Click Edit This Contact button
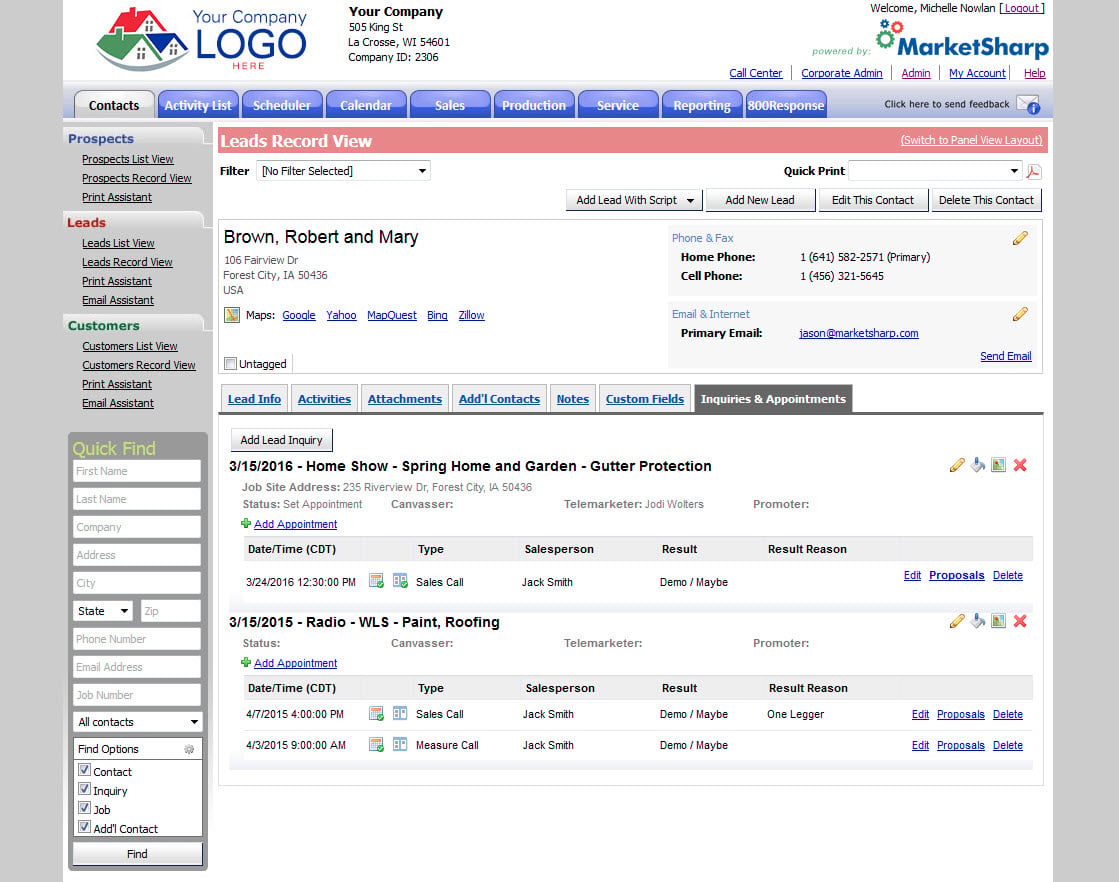Image resolution: width=1119 pixels, height=882 pixels. point(873,201)
